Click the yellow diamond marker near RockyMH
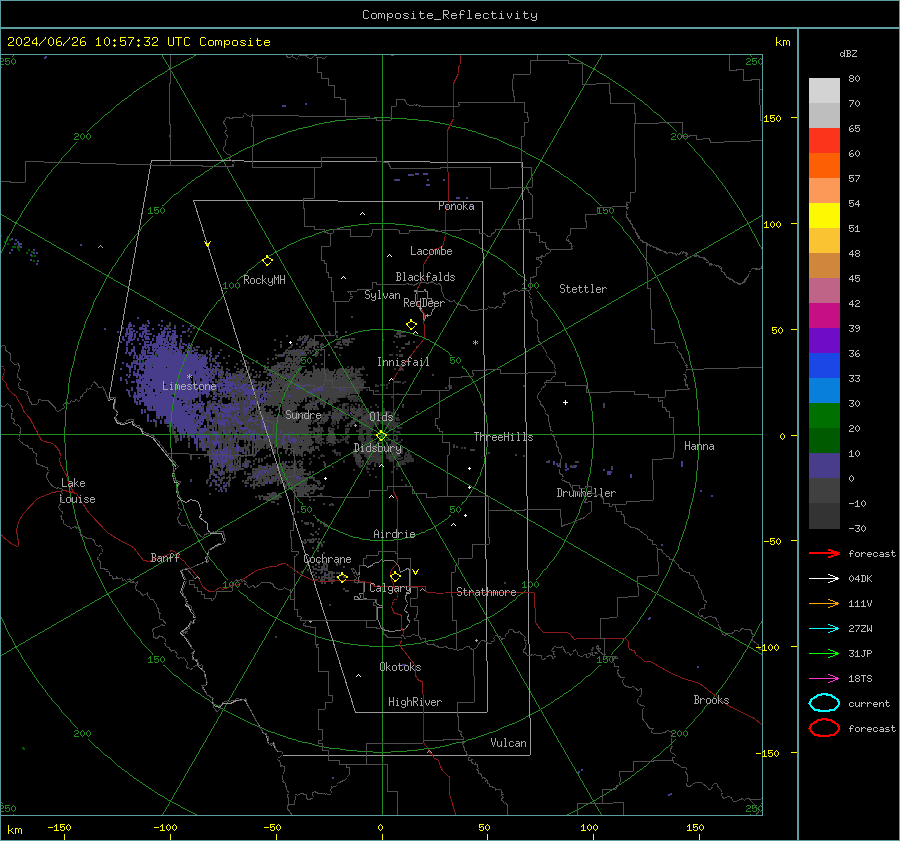 tap(267, 261)
